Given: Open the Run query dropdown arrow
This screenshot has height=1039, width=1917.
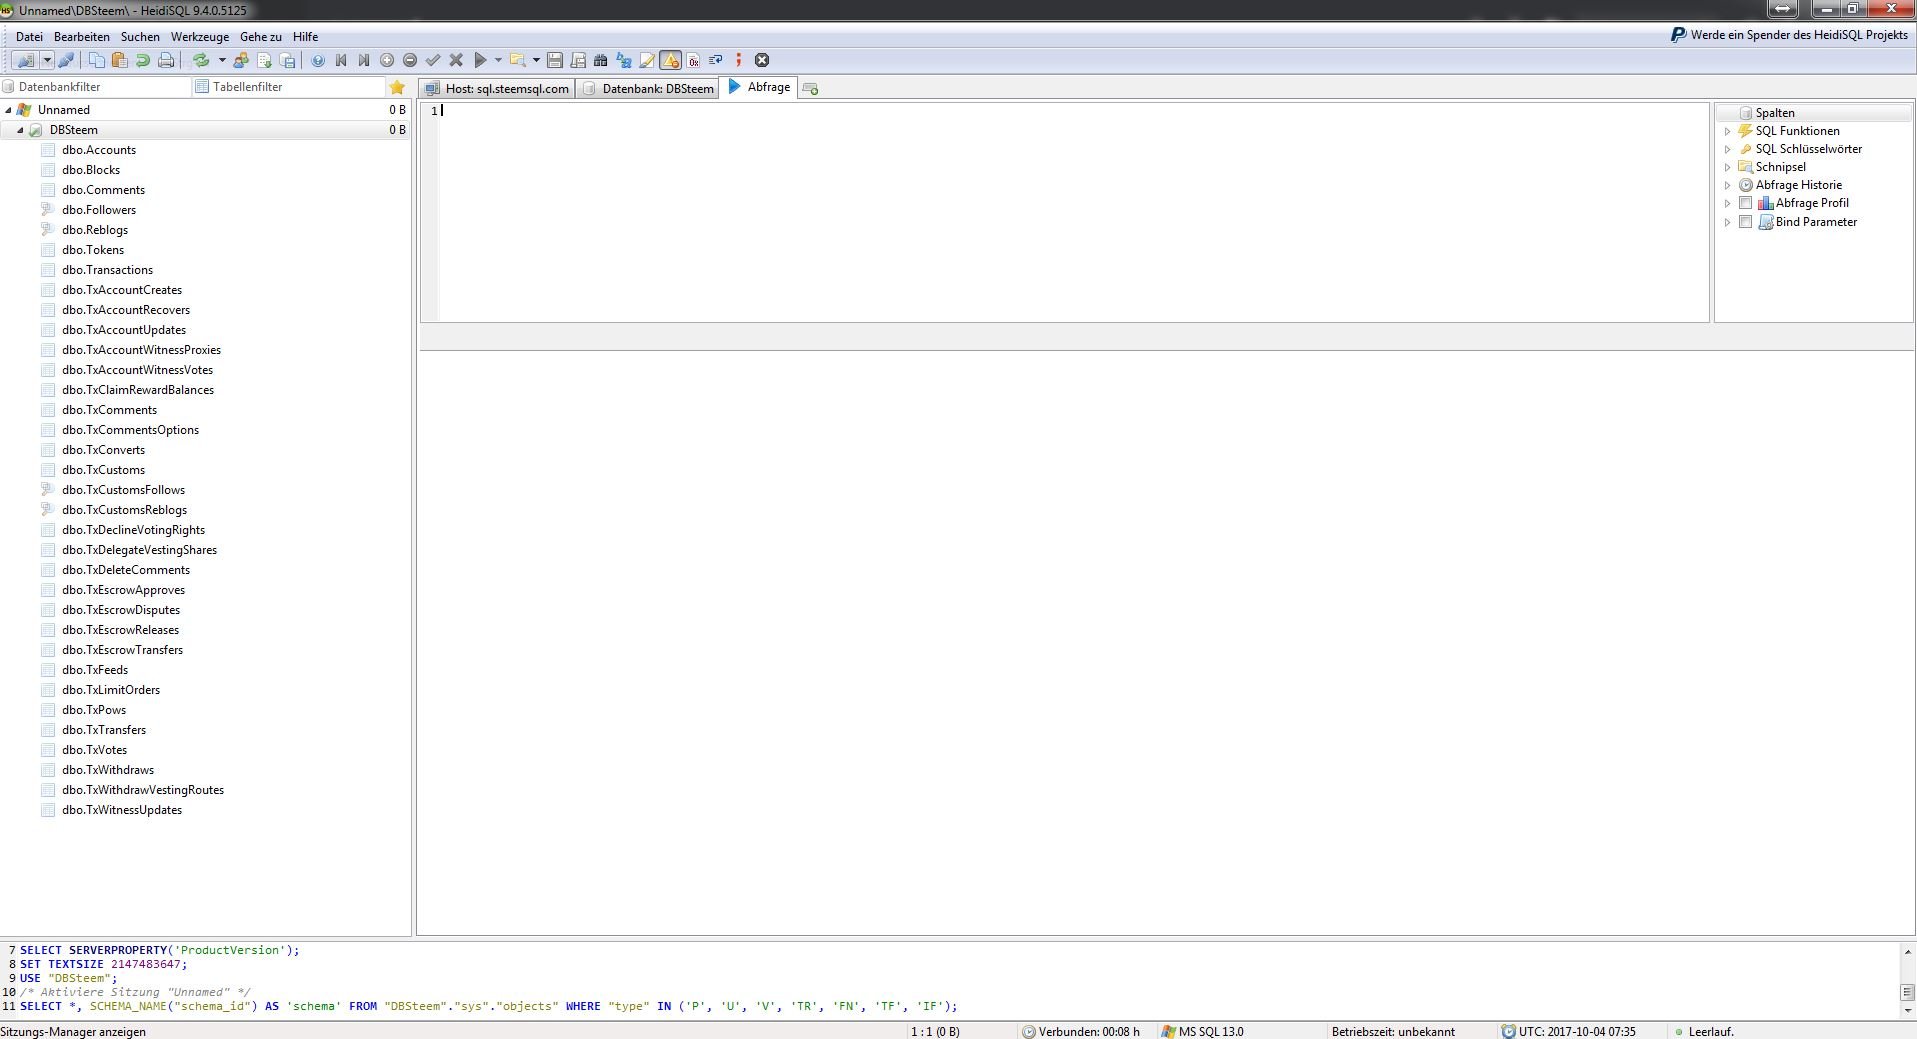Looking at the screenshot, I should click(x=498, y=60).
